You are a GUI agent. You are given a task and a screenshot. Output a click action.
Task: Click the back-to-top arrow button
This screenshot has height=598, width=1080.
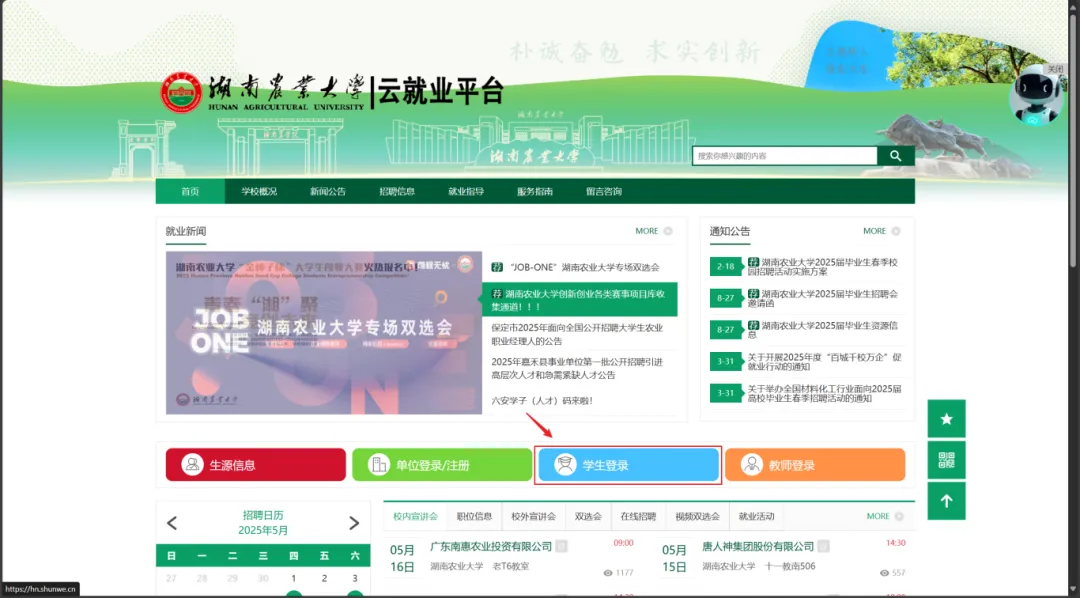pos(946,501)
